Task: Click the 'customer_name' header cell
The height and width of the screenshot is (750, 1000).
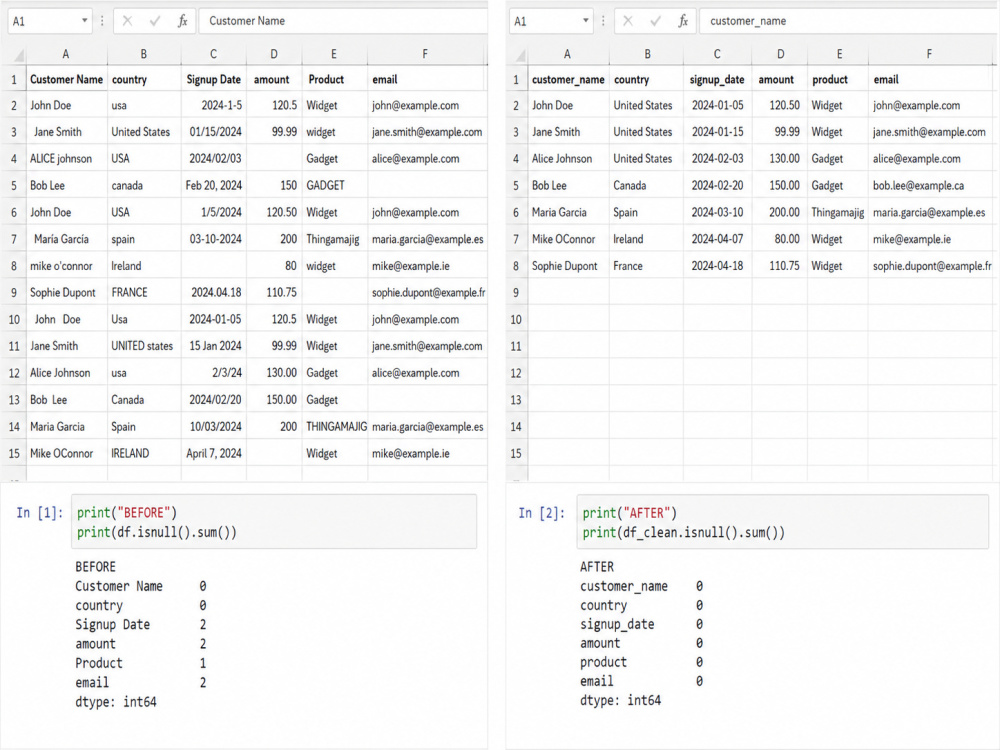Action: click(568, 80)
